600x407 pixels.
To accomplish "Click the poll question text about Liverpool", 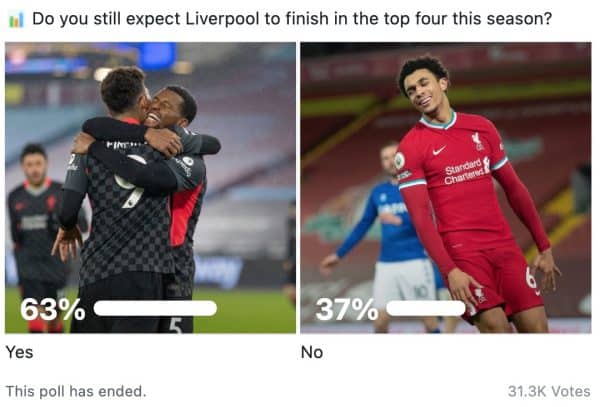I will coord(292,19).
